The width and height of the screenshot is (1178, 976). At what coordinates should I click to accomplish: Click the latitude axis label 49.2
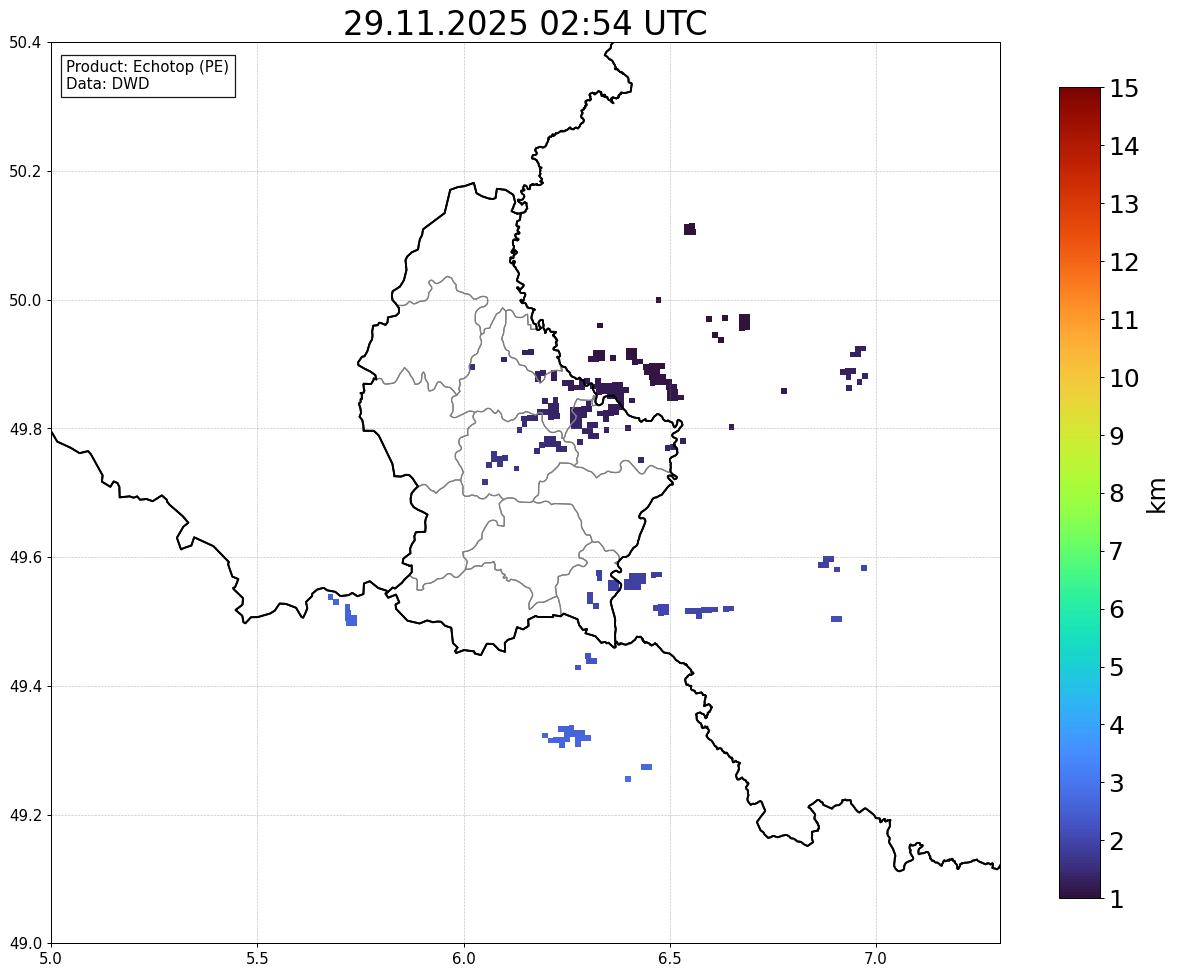click(25, 815)
